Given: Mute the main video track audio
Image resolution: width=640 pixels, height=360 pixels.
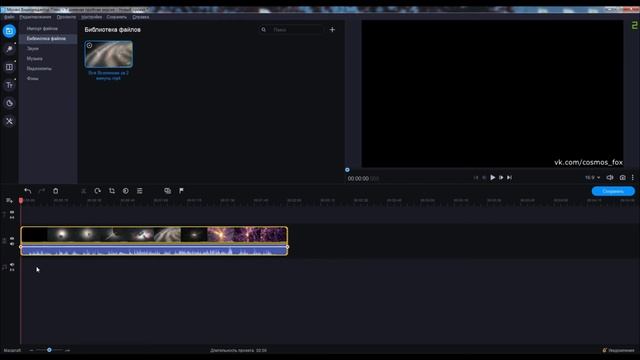Looking at the screenshot, I should [12, 244].
